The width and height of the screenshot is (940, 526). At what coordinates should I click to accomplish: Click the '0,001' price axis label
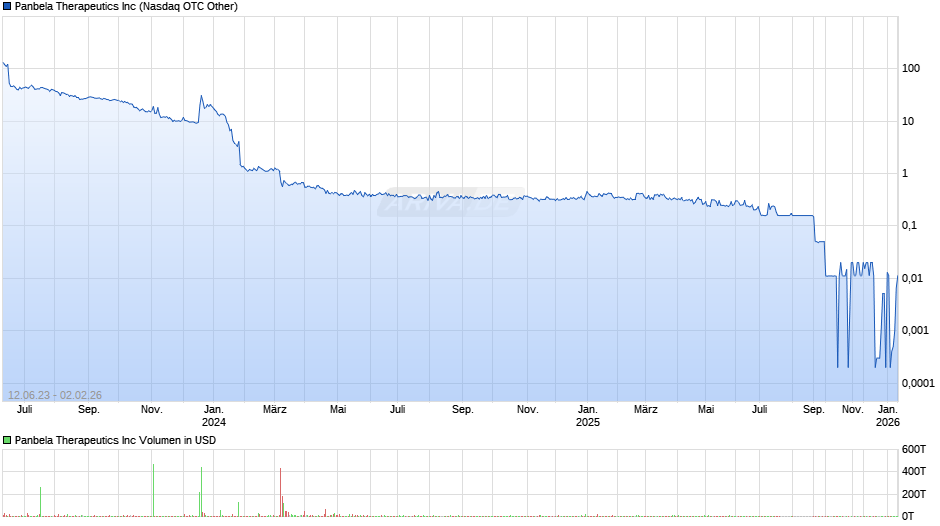[x=915, y=330]
